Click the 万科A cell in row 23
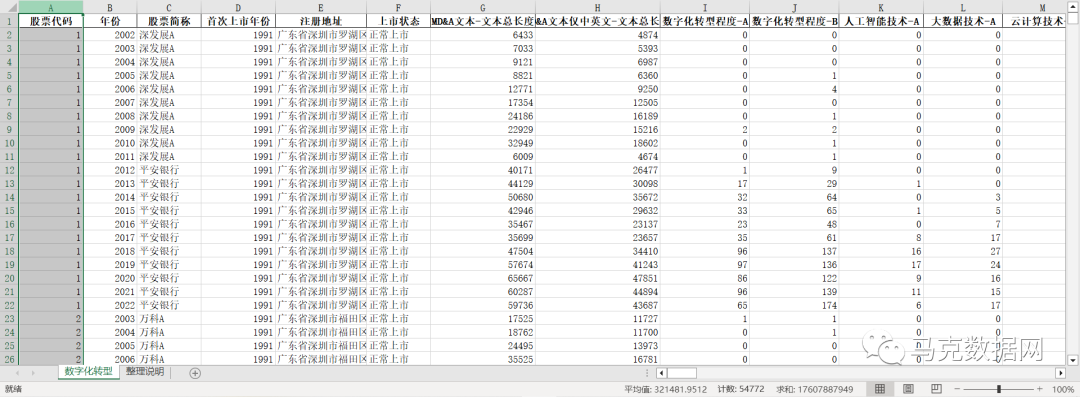The height and width of the screenshot is (397, 1080). 169,319
